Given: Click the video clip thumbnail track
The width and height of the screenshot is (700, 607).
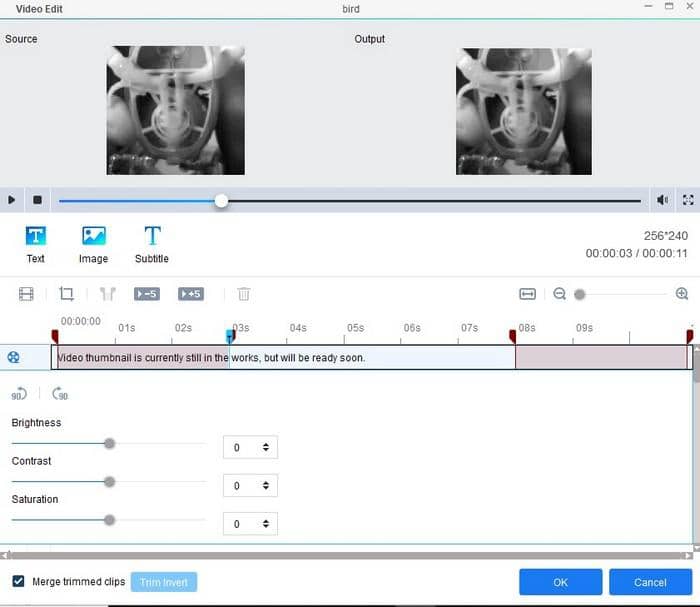Looking at the screenshot, I should click(x=372, y=357).
